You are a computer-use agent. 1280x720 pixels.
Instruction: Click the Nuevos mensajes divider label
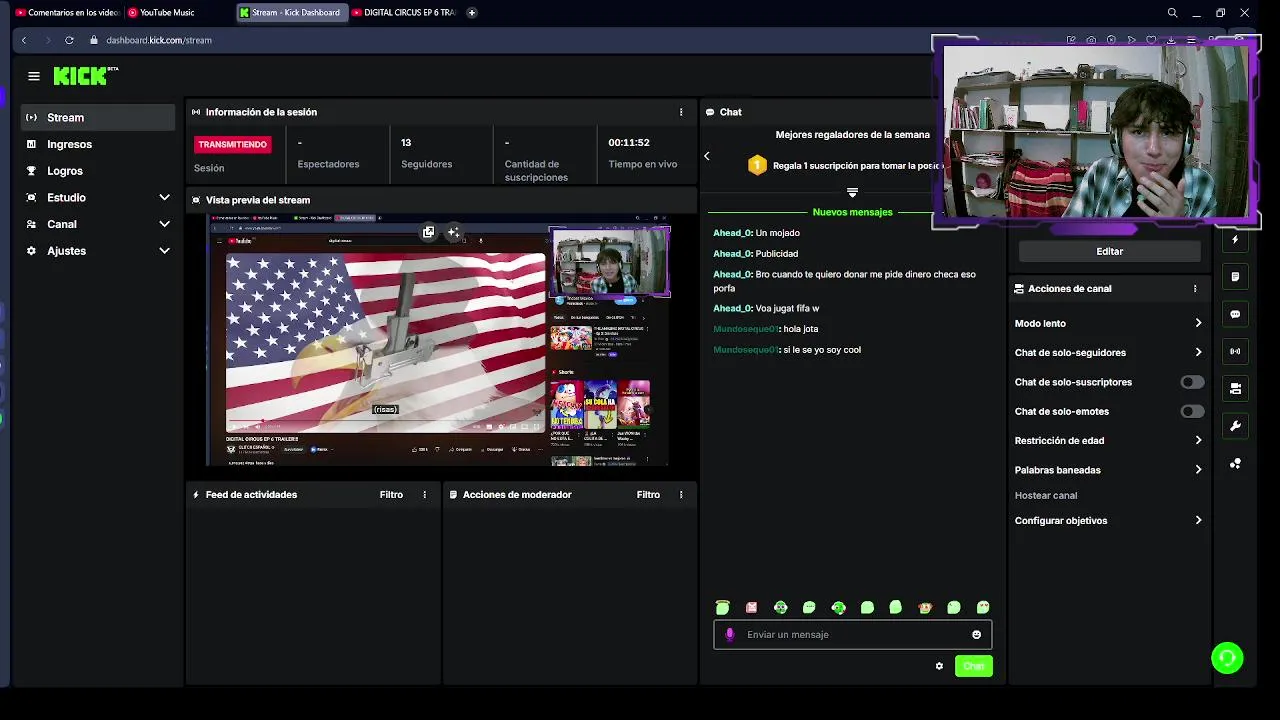(852, 212)
